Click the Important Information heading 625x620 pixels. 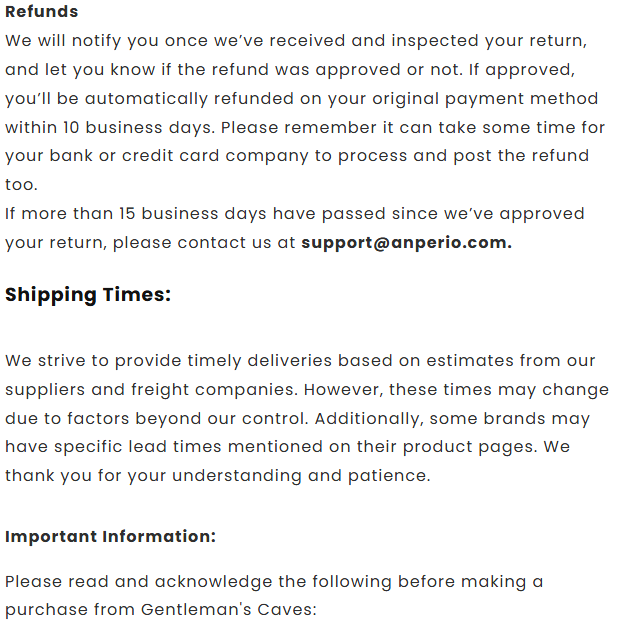click(x=110, y=536)
